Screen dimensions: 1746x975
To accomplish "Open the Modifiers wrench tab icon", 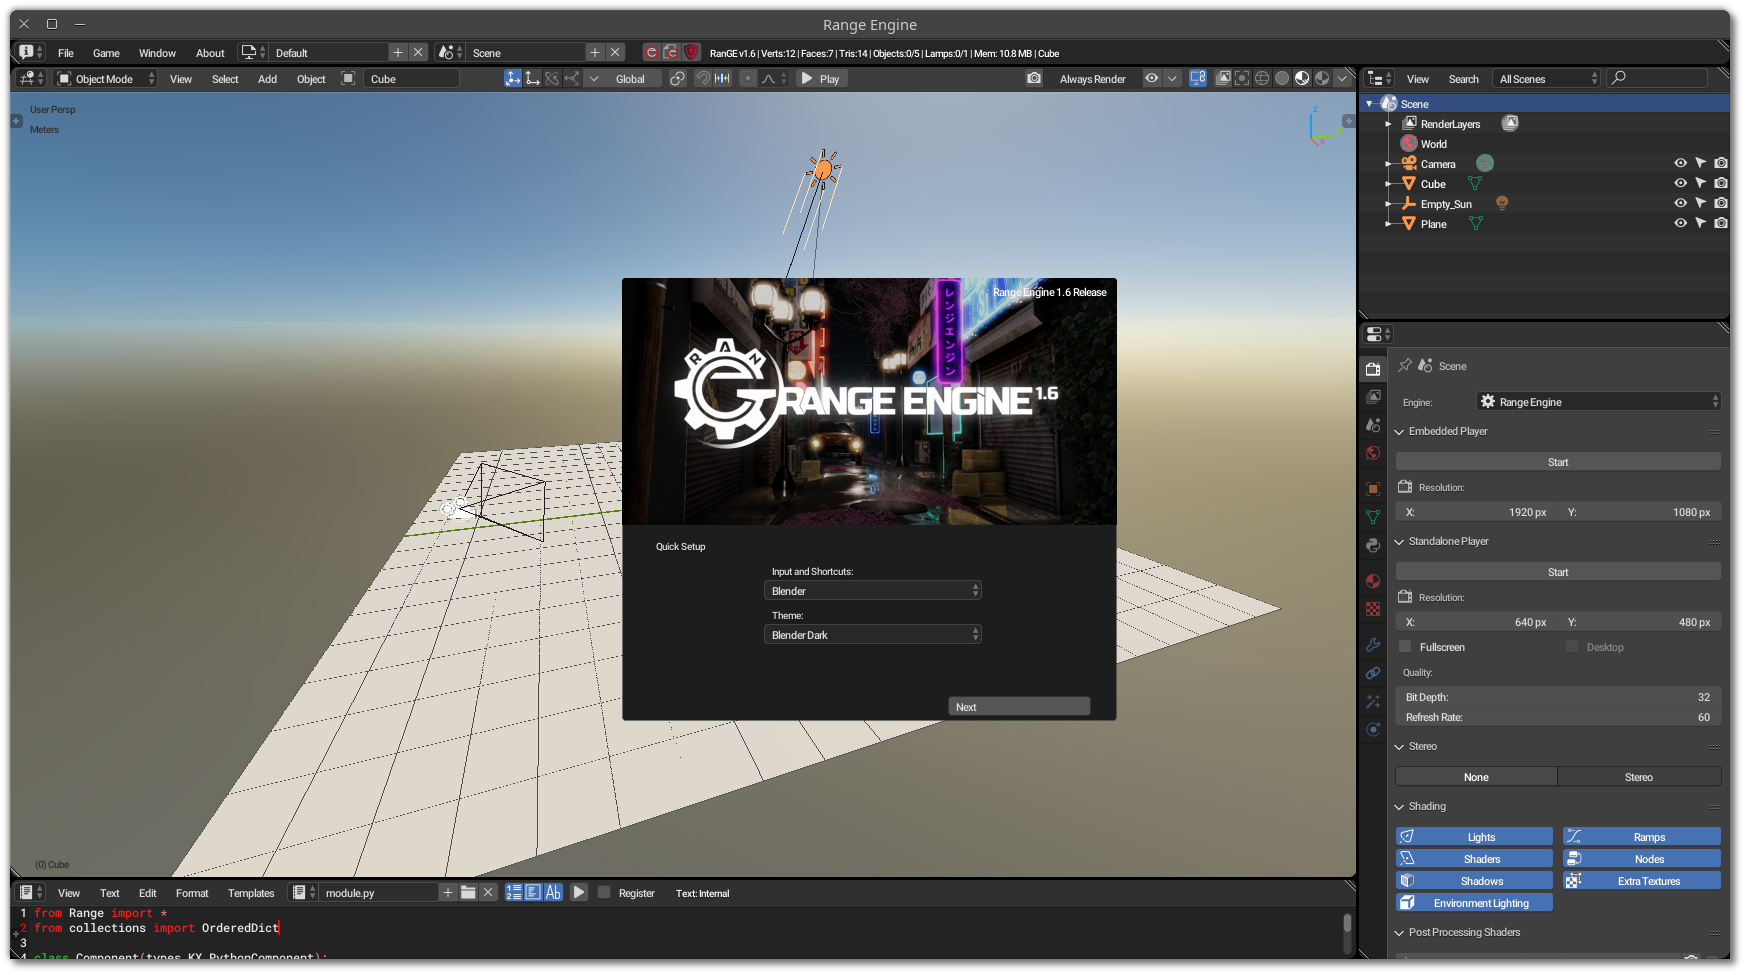I will pyautogui.click(x=1373, y=645).
